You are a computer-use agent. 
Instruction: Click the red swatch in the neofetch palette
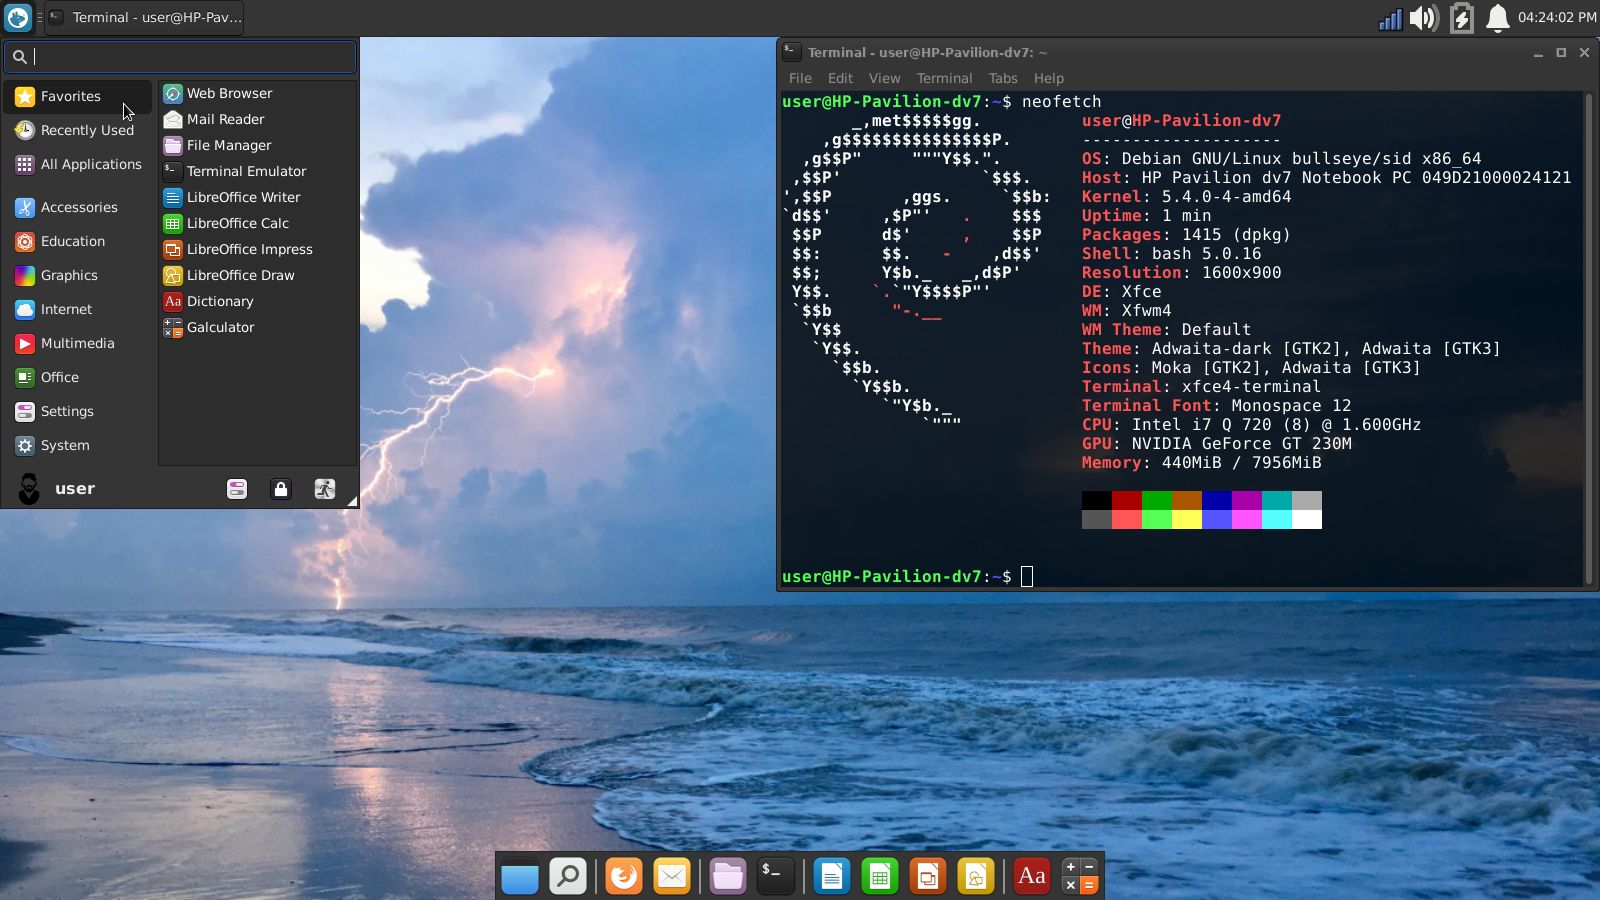[1126, 499]
